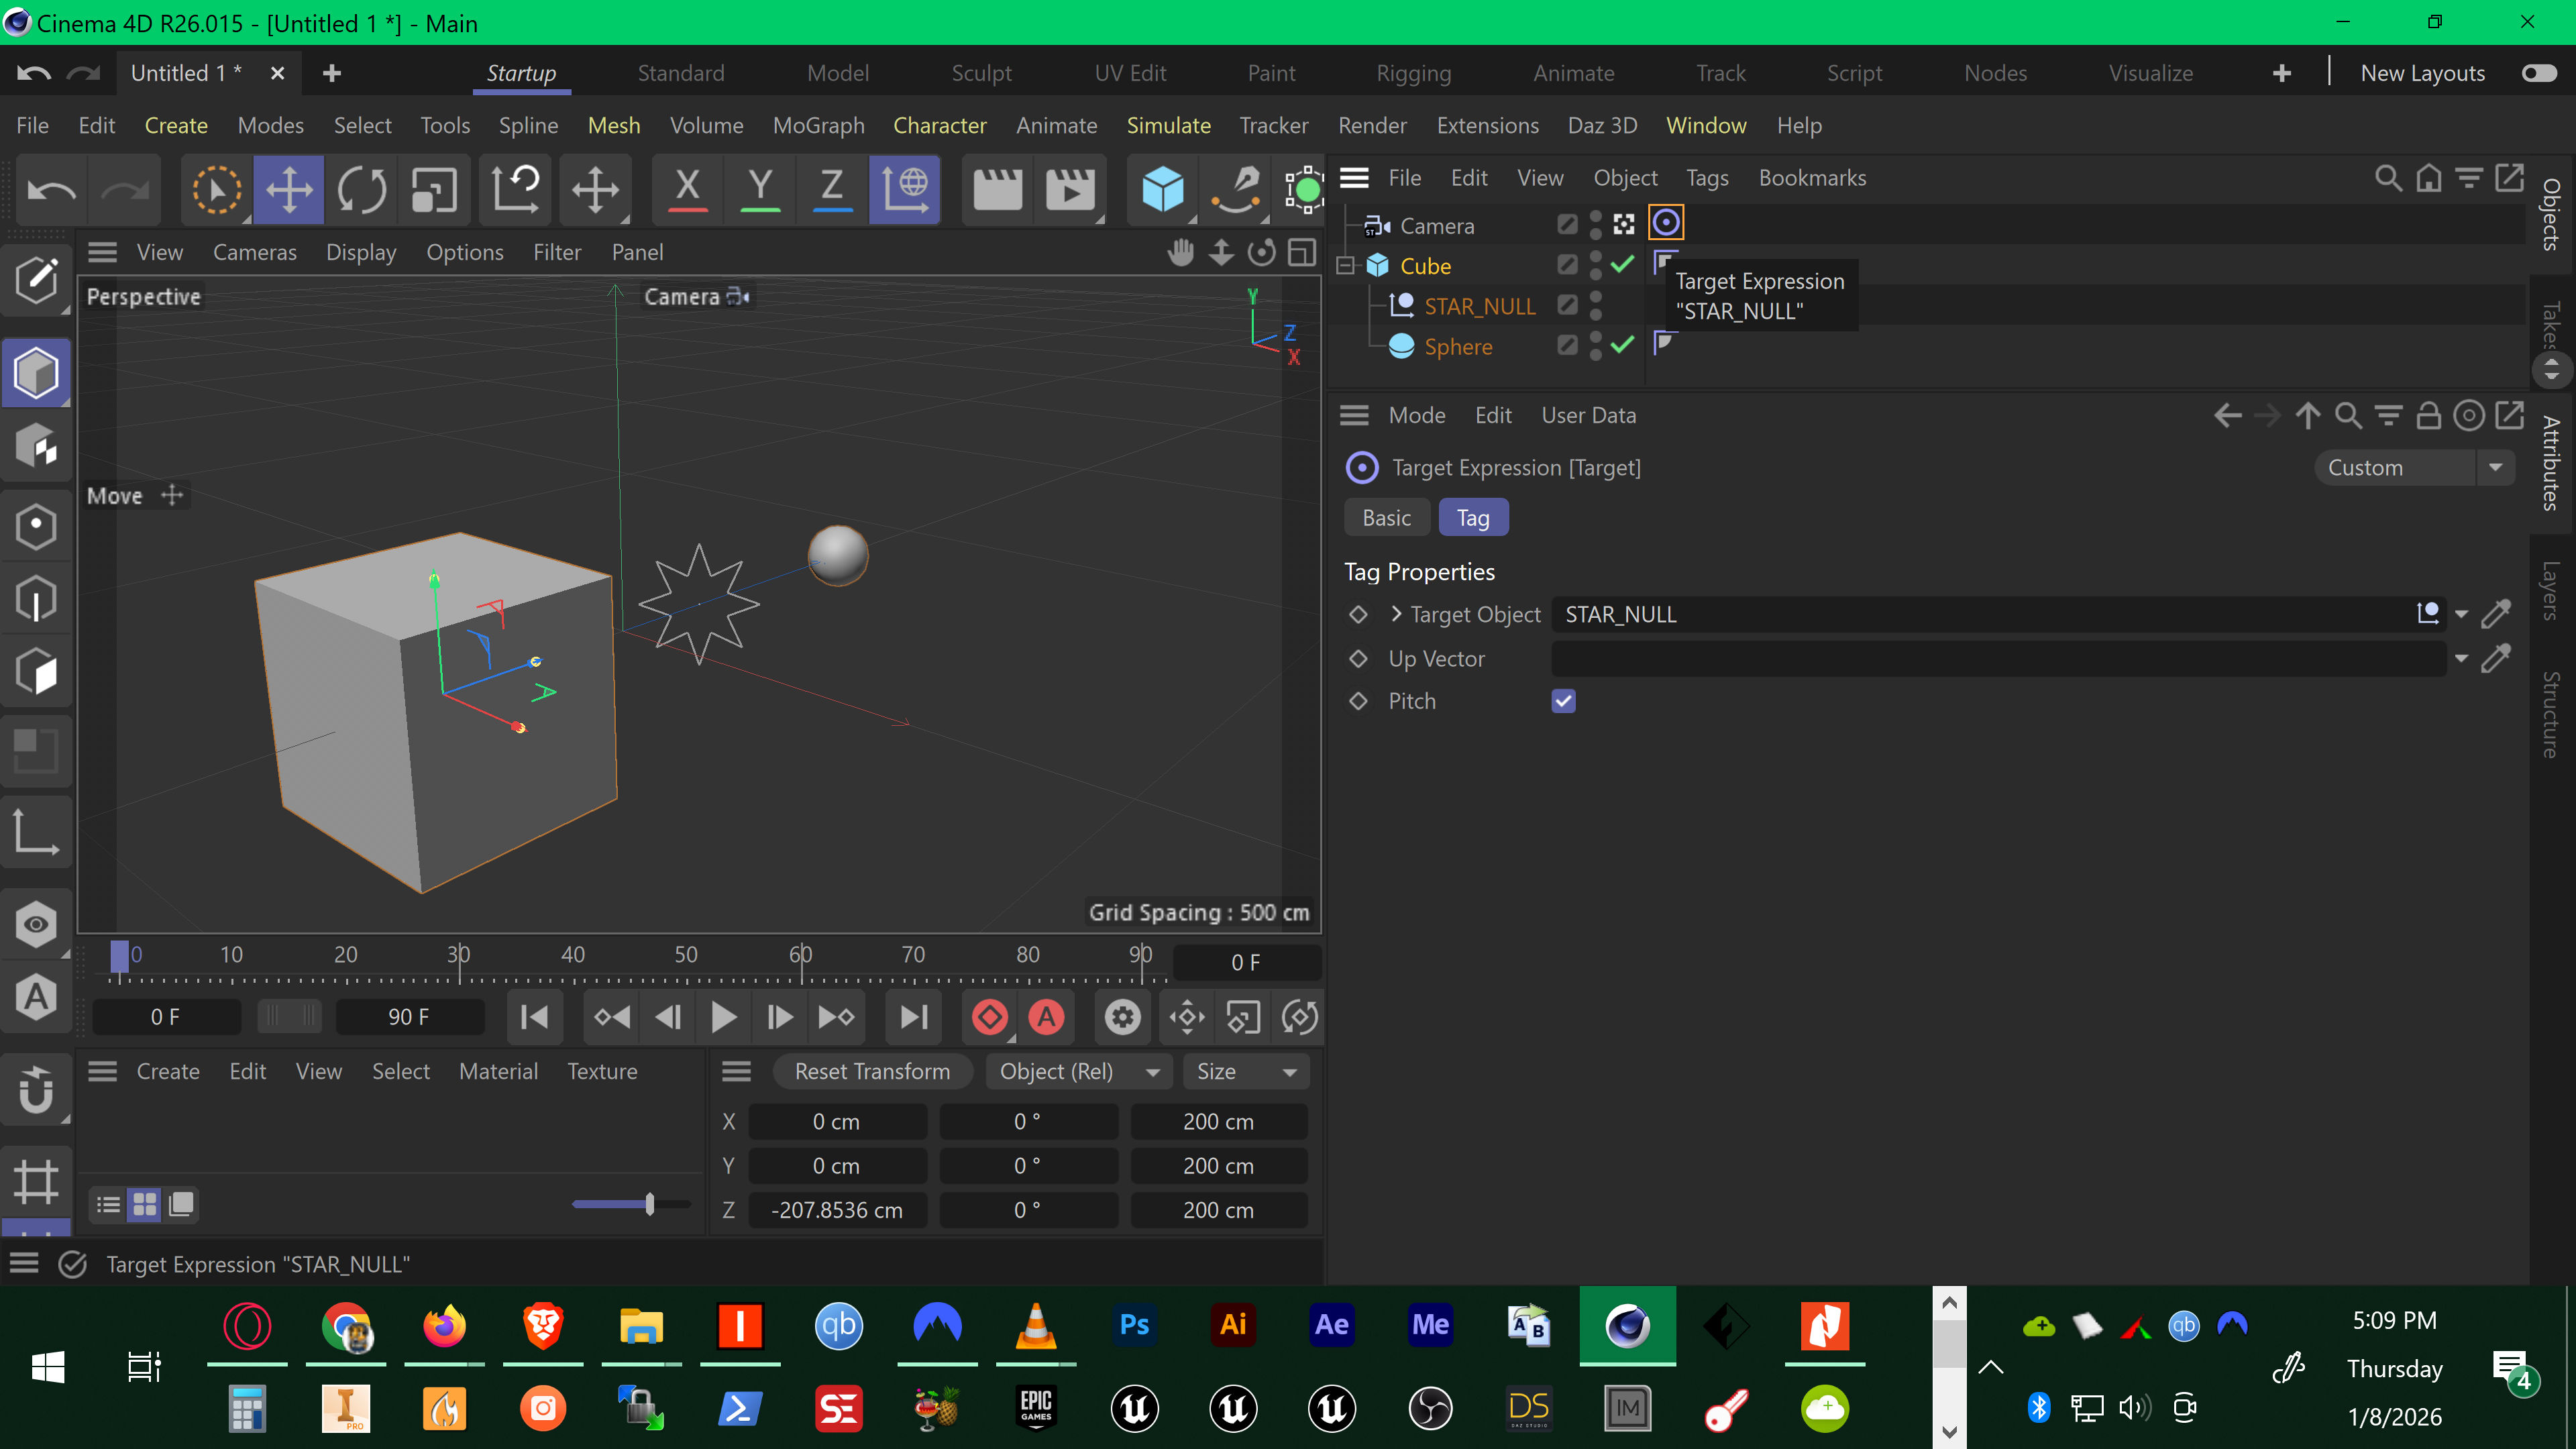Collapse the Cube hierarchy in Objects

1345,266
